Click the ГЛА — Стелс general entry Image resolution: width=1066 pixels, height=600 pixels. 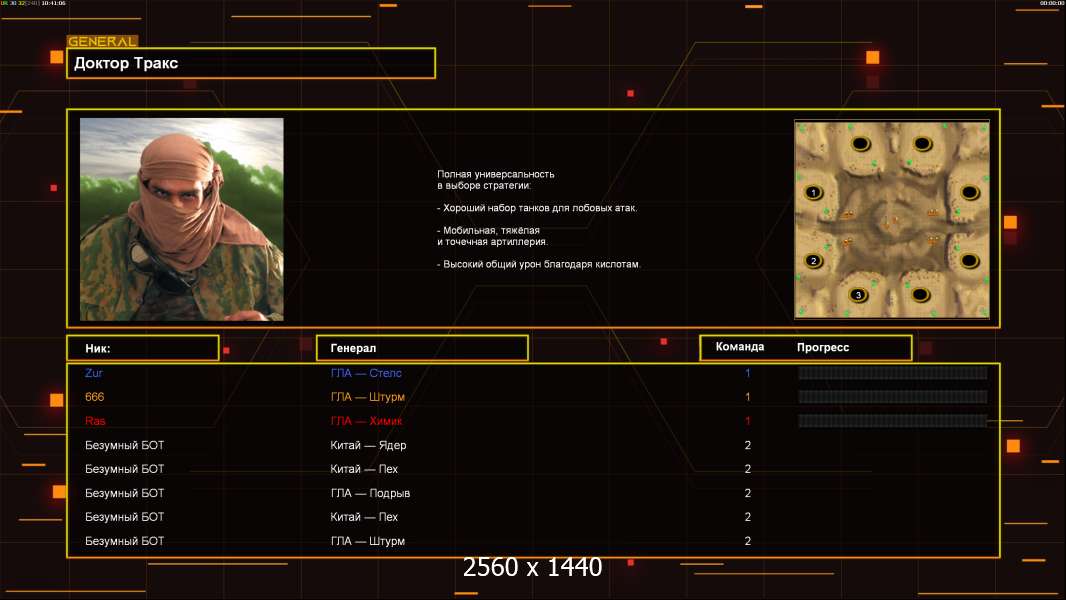pos(366,373)
